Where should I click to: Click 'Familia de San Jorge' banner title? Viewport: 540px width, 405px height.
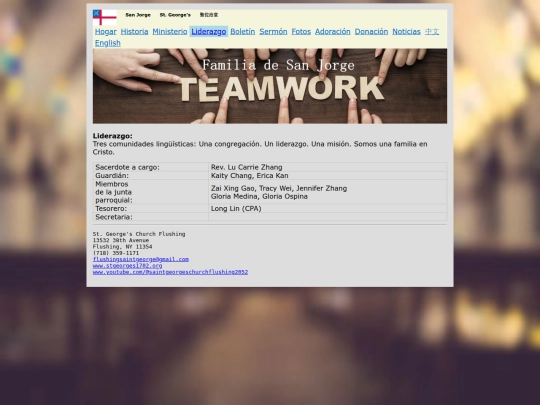[278, 65]
